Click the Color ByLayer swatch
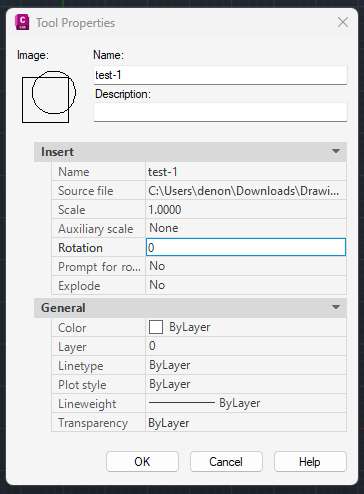 [x=156, y=327]
